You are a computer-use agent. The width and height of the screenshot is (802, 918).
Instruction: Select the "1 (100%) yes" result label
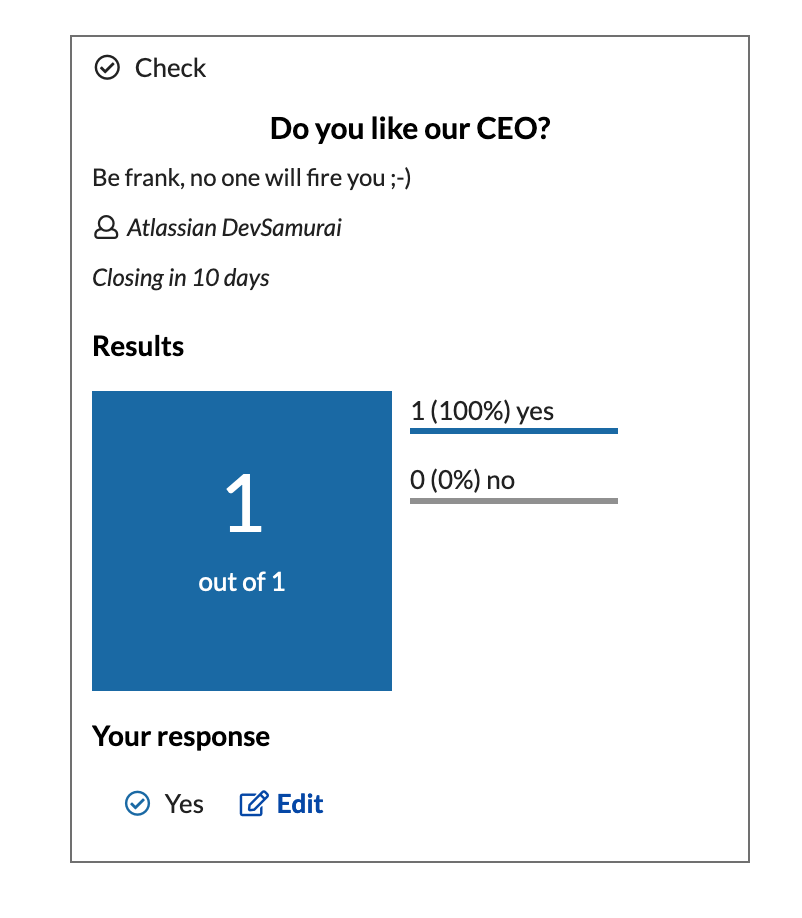coord(482,411)
